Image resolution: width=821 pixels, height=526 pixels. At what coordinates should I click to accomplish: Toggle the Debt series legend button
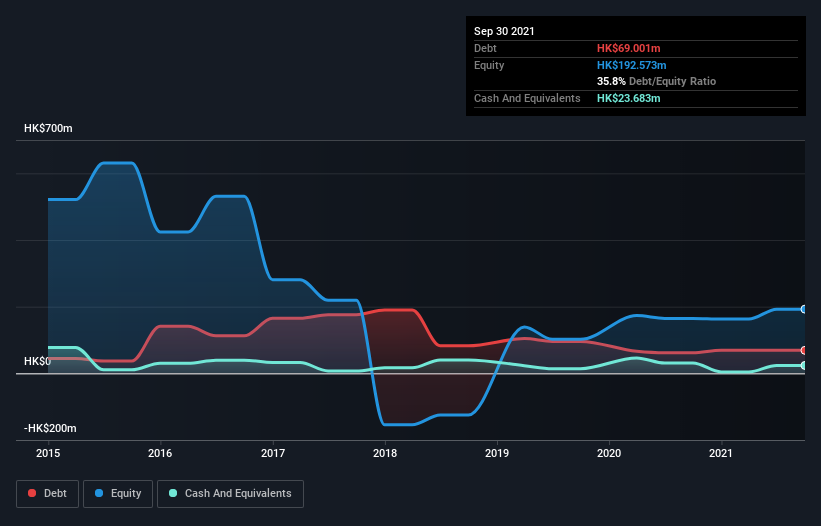48,494
